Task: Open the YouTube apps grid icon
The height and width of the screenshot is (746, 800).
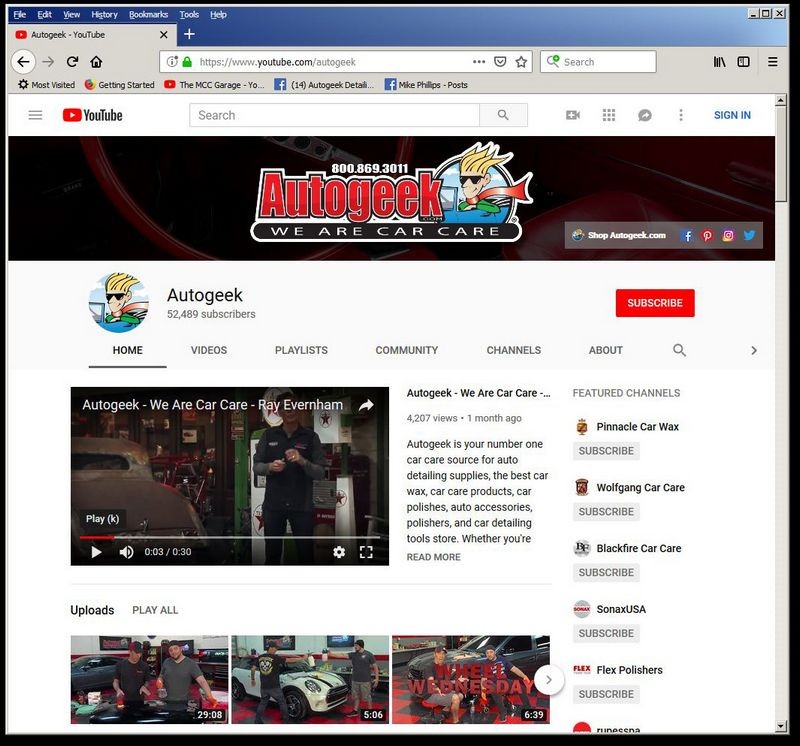Action: (609, 115)
